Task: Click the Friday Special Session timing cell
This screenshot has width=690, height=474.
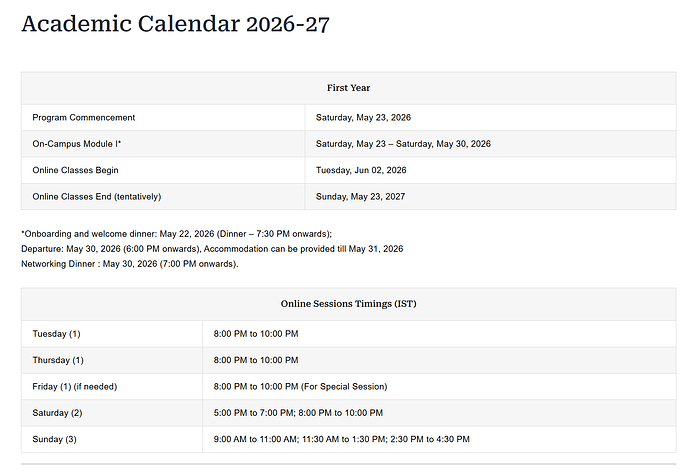Action: (300, 386)
